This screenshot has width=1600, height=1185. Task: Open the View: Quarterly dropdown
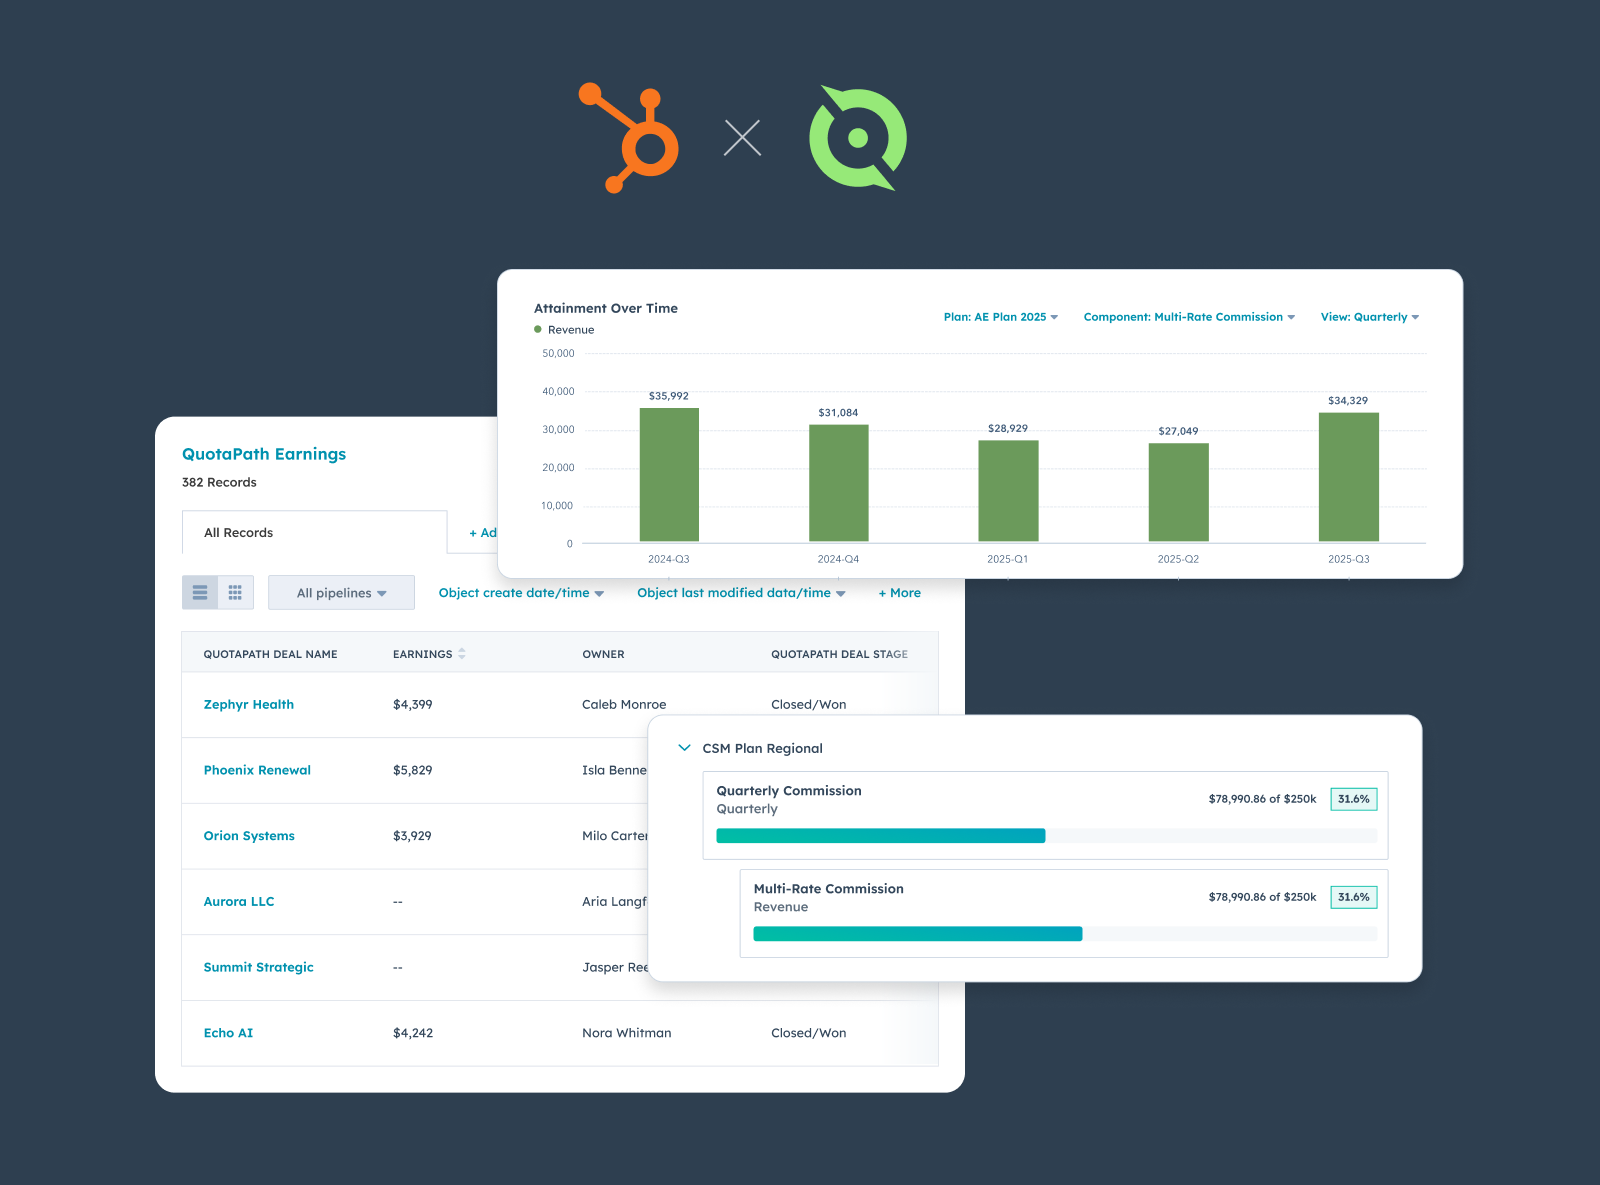[1369, 317]
